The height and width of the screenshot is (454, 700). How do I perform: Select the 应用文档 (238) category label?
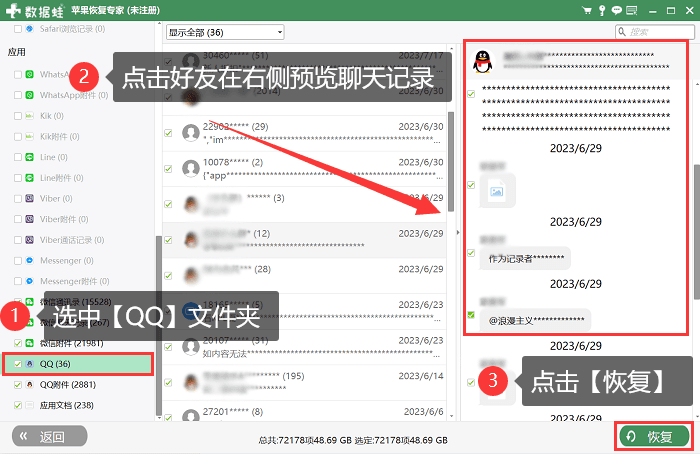pyautogui.click(x=67, y=405)
